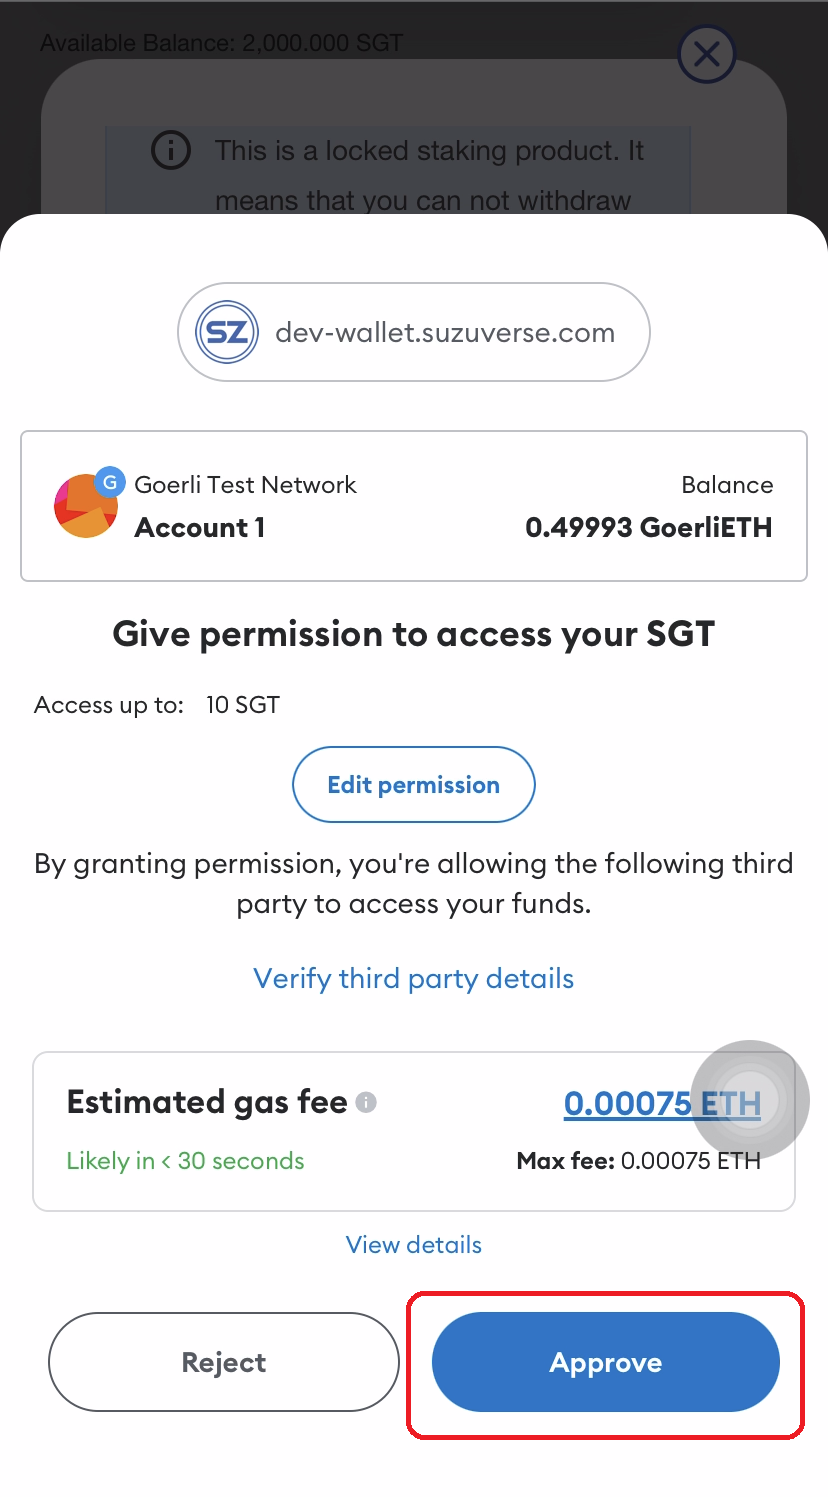Click the SZ Suzuverse logo icon

227,332
